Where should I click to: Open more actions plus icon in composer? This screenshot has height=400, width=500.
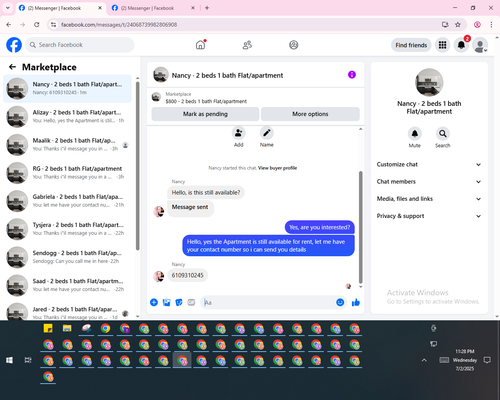[154, 302]
